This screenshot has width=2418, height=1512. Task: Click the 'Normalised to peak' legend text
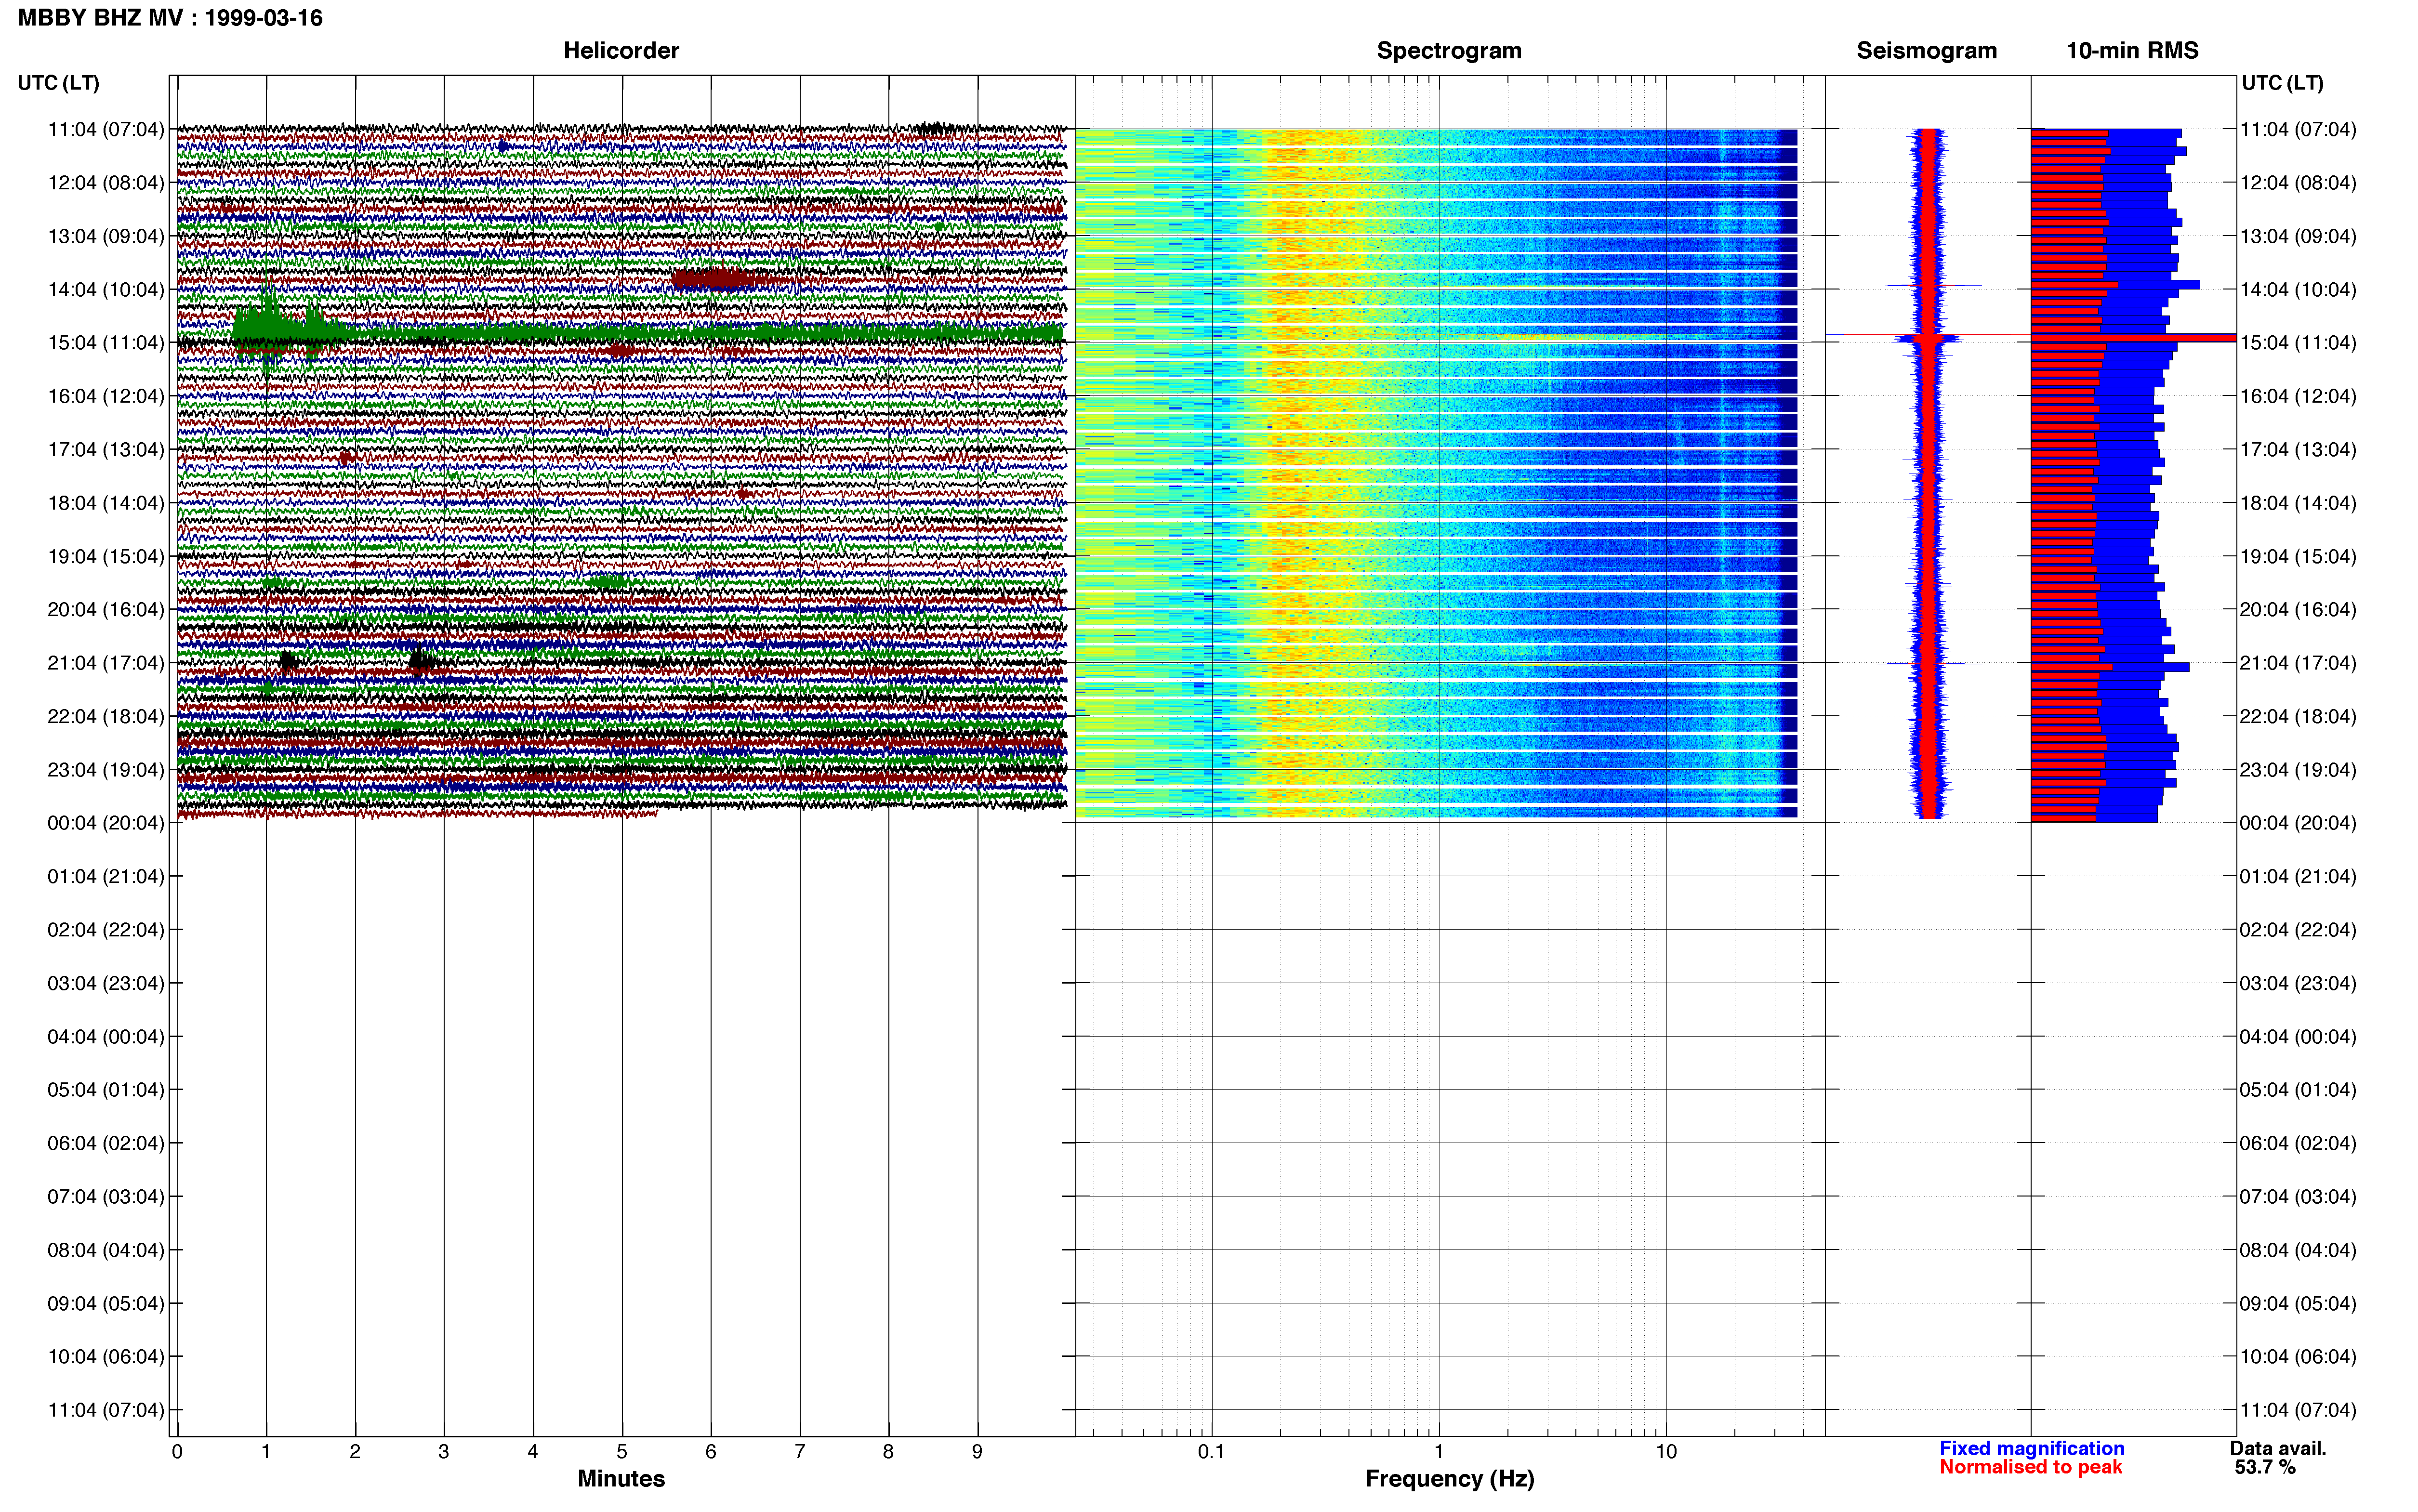pos(2031,1467)
